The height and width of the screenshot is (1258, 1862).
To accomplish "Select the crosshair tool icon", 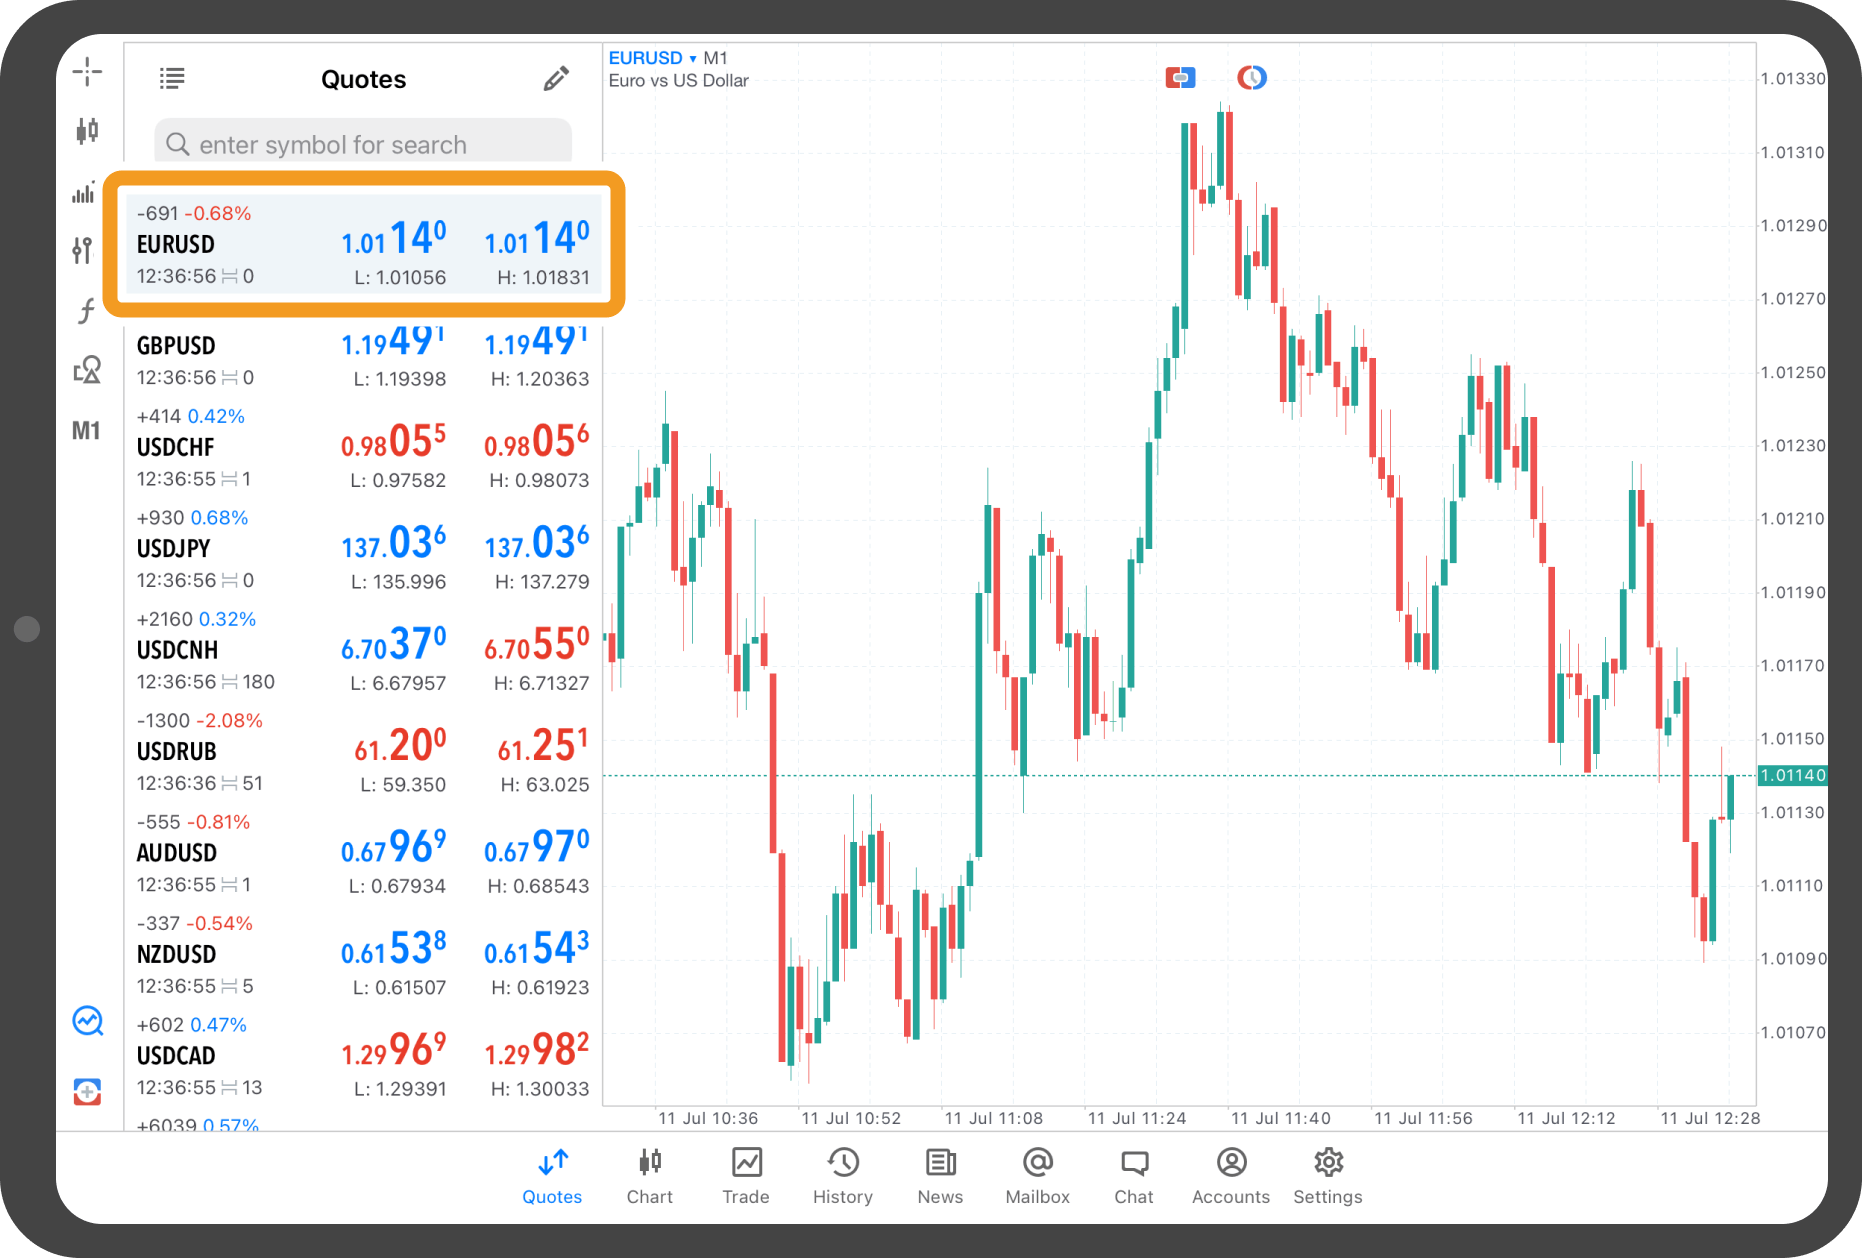I will (87, 72).
